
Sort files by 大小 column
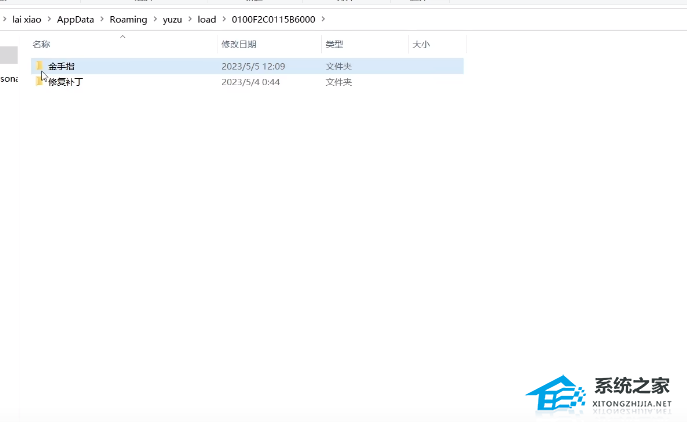(421, 44)
